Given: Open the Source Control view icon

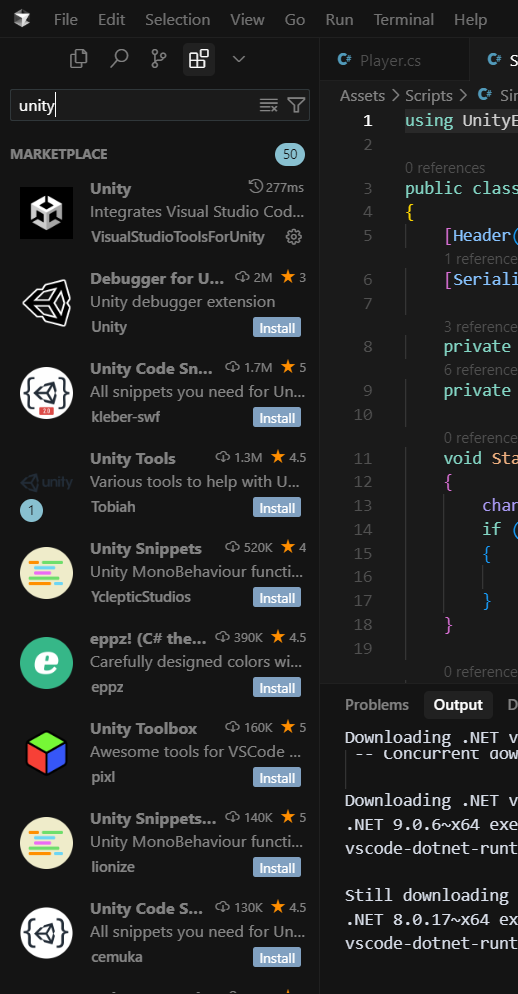Looking at the screenshot, I should click(159, 59).
